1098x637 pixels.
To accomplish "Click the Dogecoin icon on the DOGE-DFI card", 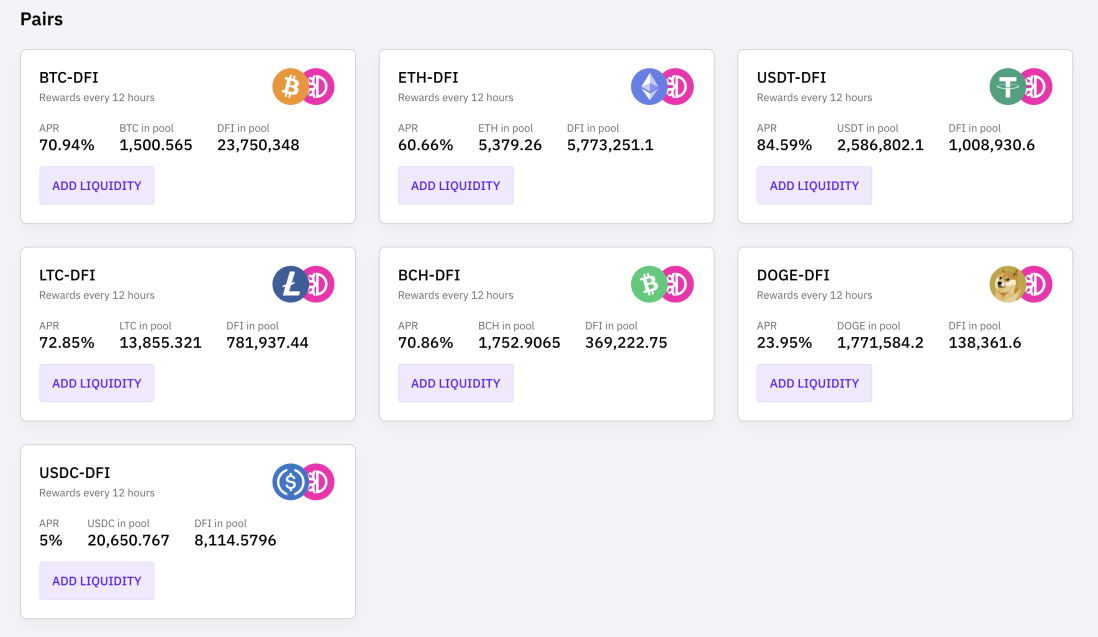I will [1006, 284].
